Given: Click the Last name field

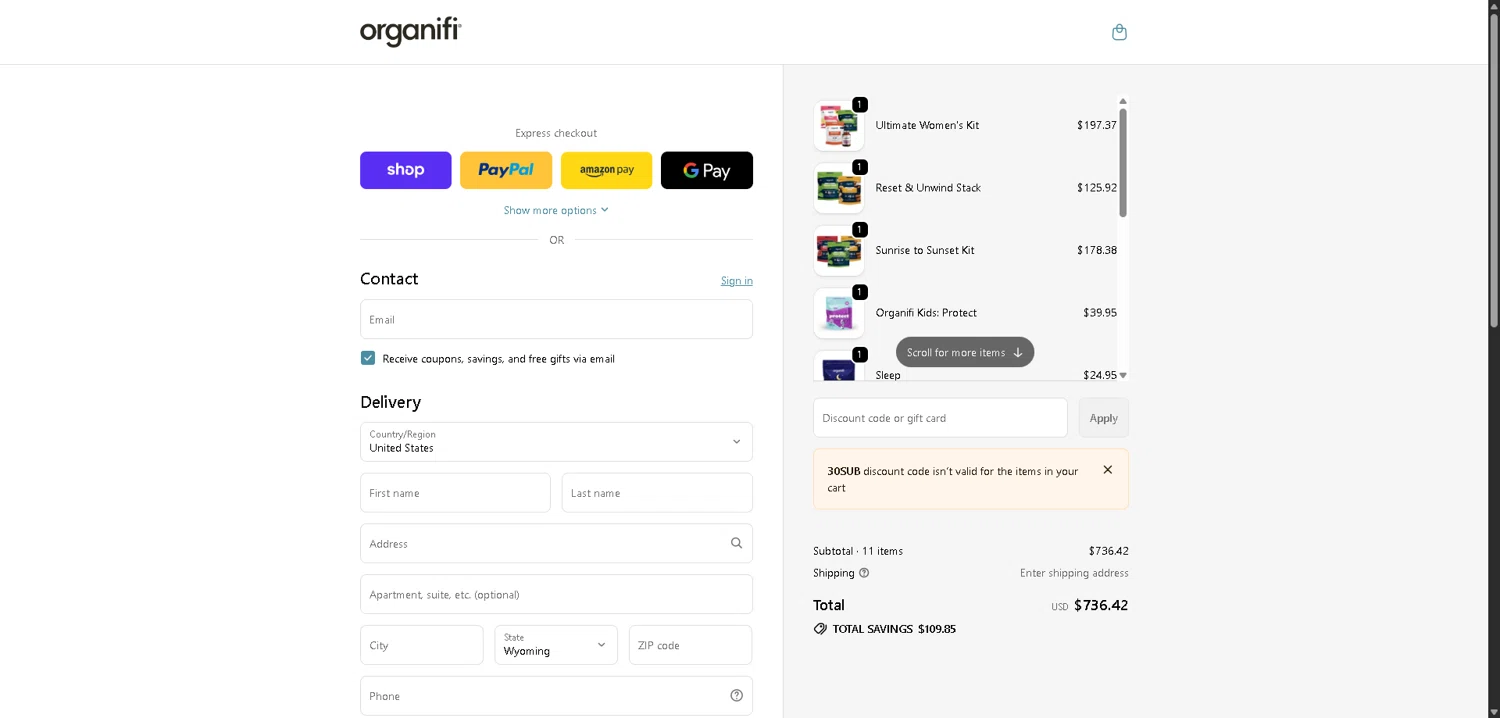Looking at the screenshot, I should (657, 493).
